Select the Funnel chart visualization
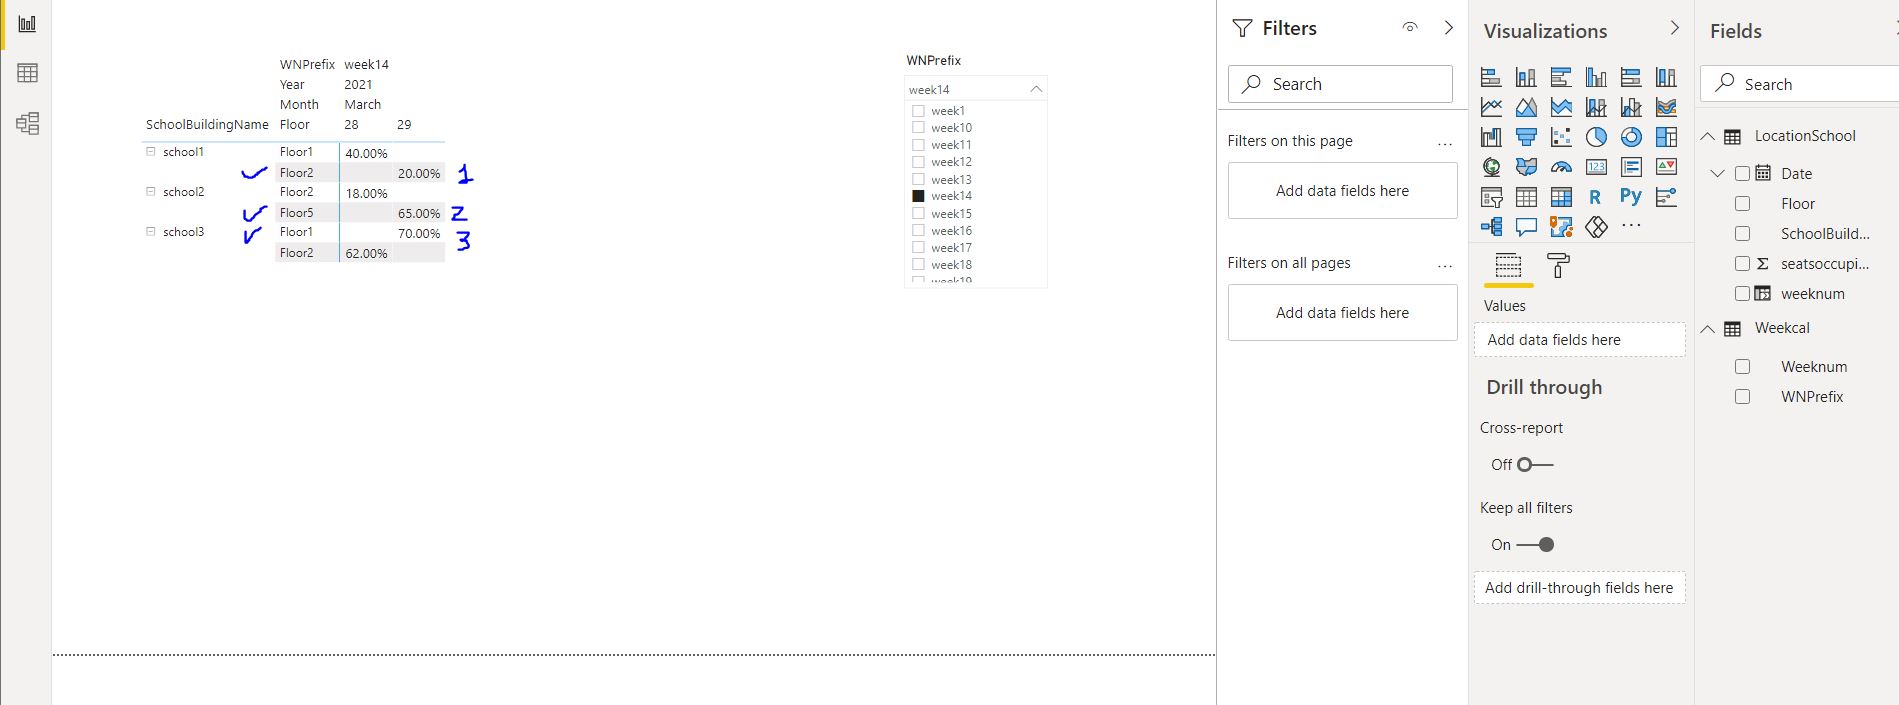 click(x=1526, y=137)
